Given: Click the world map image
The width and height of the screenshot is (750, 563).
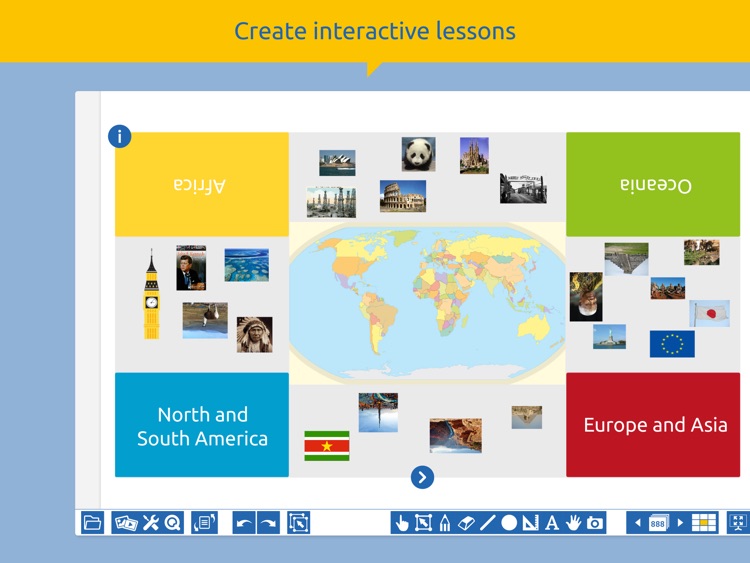Looking at the screenshot, I should tap(427, 303).
